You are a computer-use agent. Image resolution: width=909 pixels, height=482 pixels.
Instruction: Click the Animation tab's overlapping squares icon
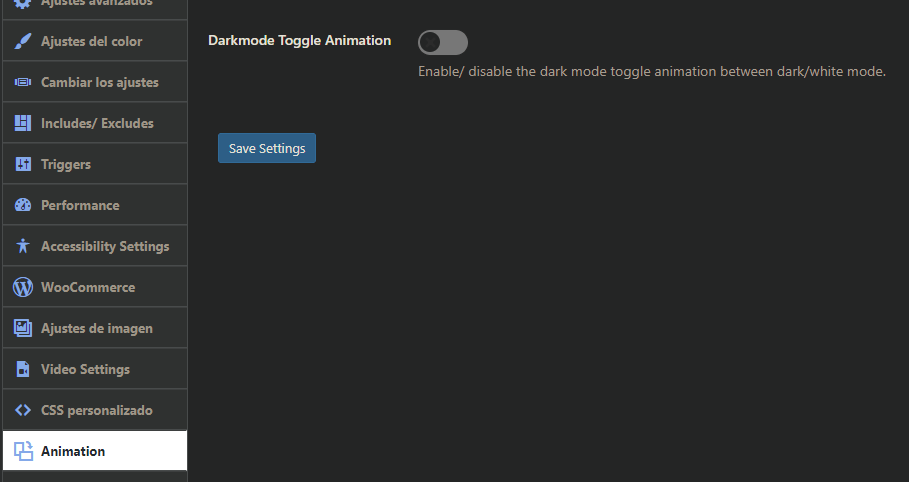pyautogui.click(x=23, y=451)
